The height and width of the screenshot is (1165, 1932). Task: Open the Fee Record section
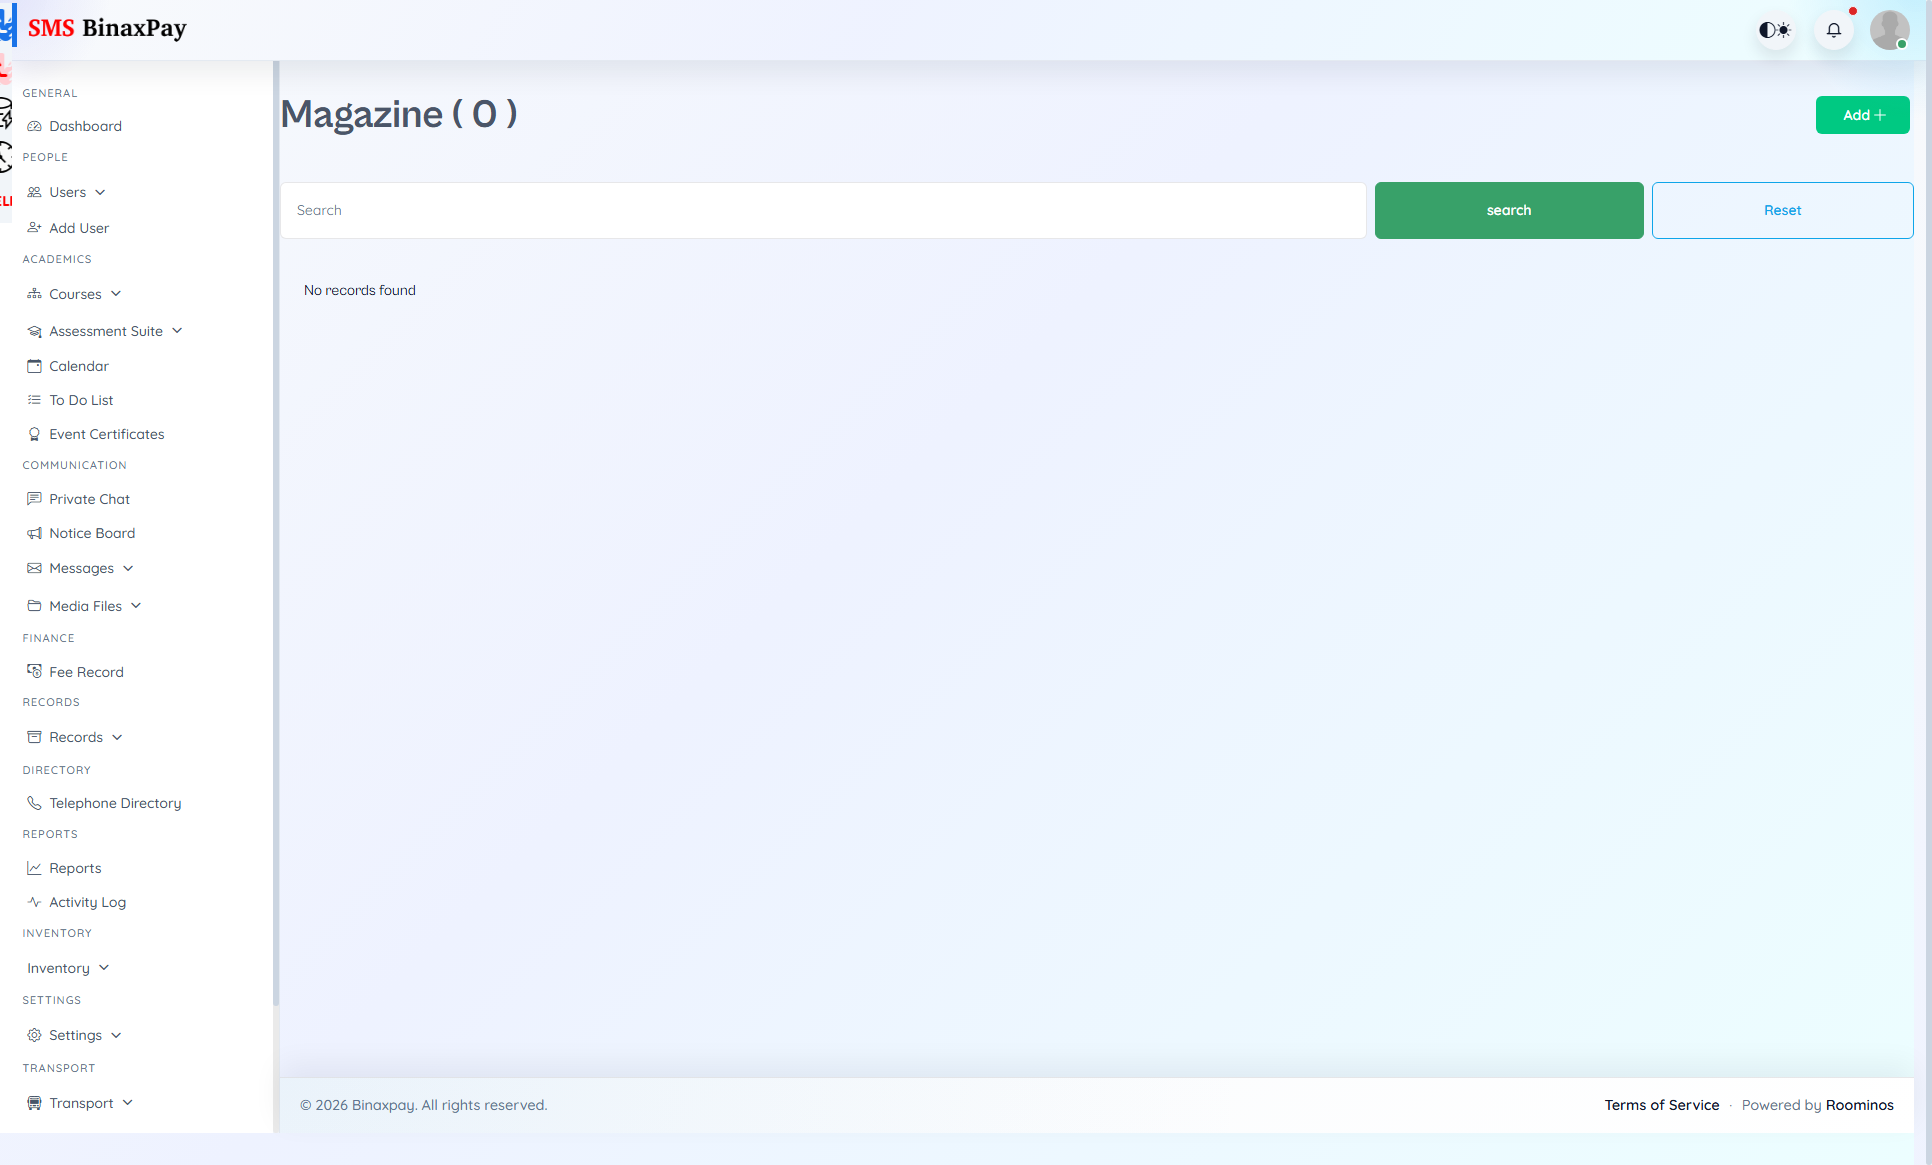click(86, 671)
